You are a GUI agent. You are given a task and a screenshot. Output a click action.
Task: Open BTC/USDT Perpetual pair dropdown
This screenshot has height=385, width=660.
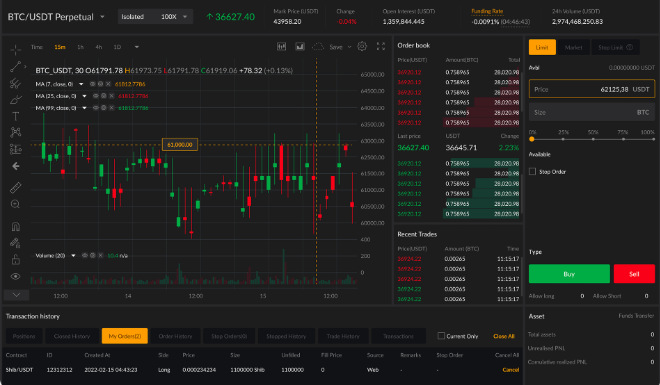click(x=102, y=17)
